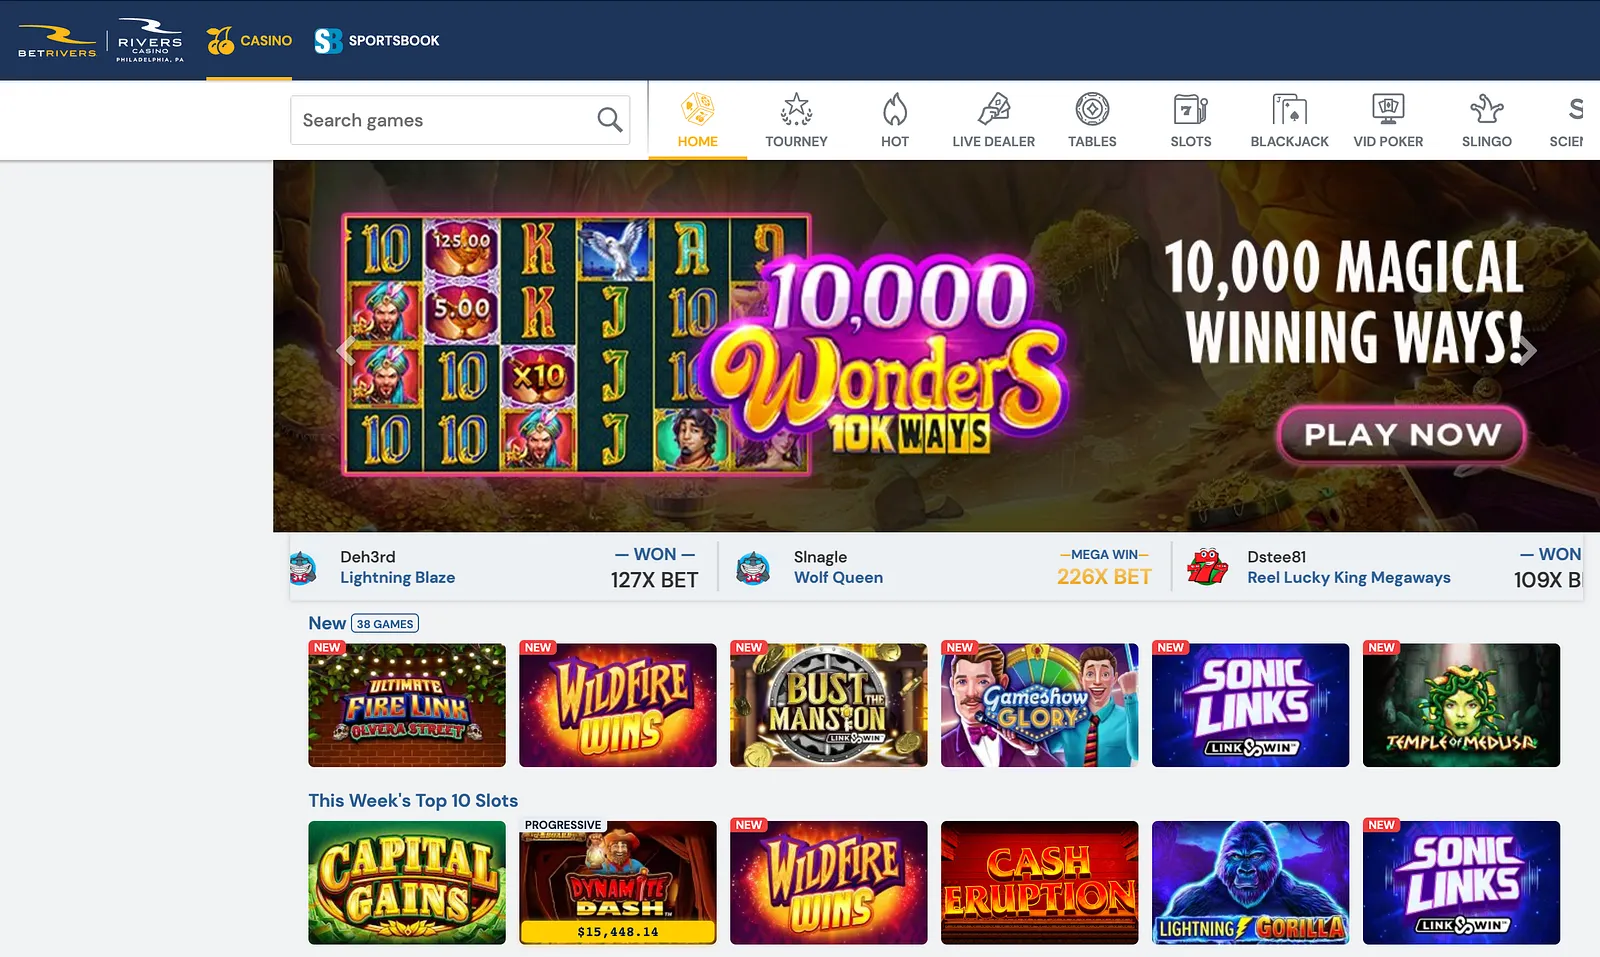Open the Dynamite Dash progressive game

tap(618, 882)
